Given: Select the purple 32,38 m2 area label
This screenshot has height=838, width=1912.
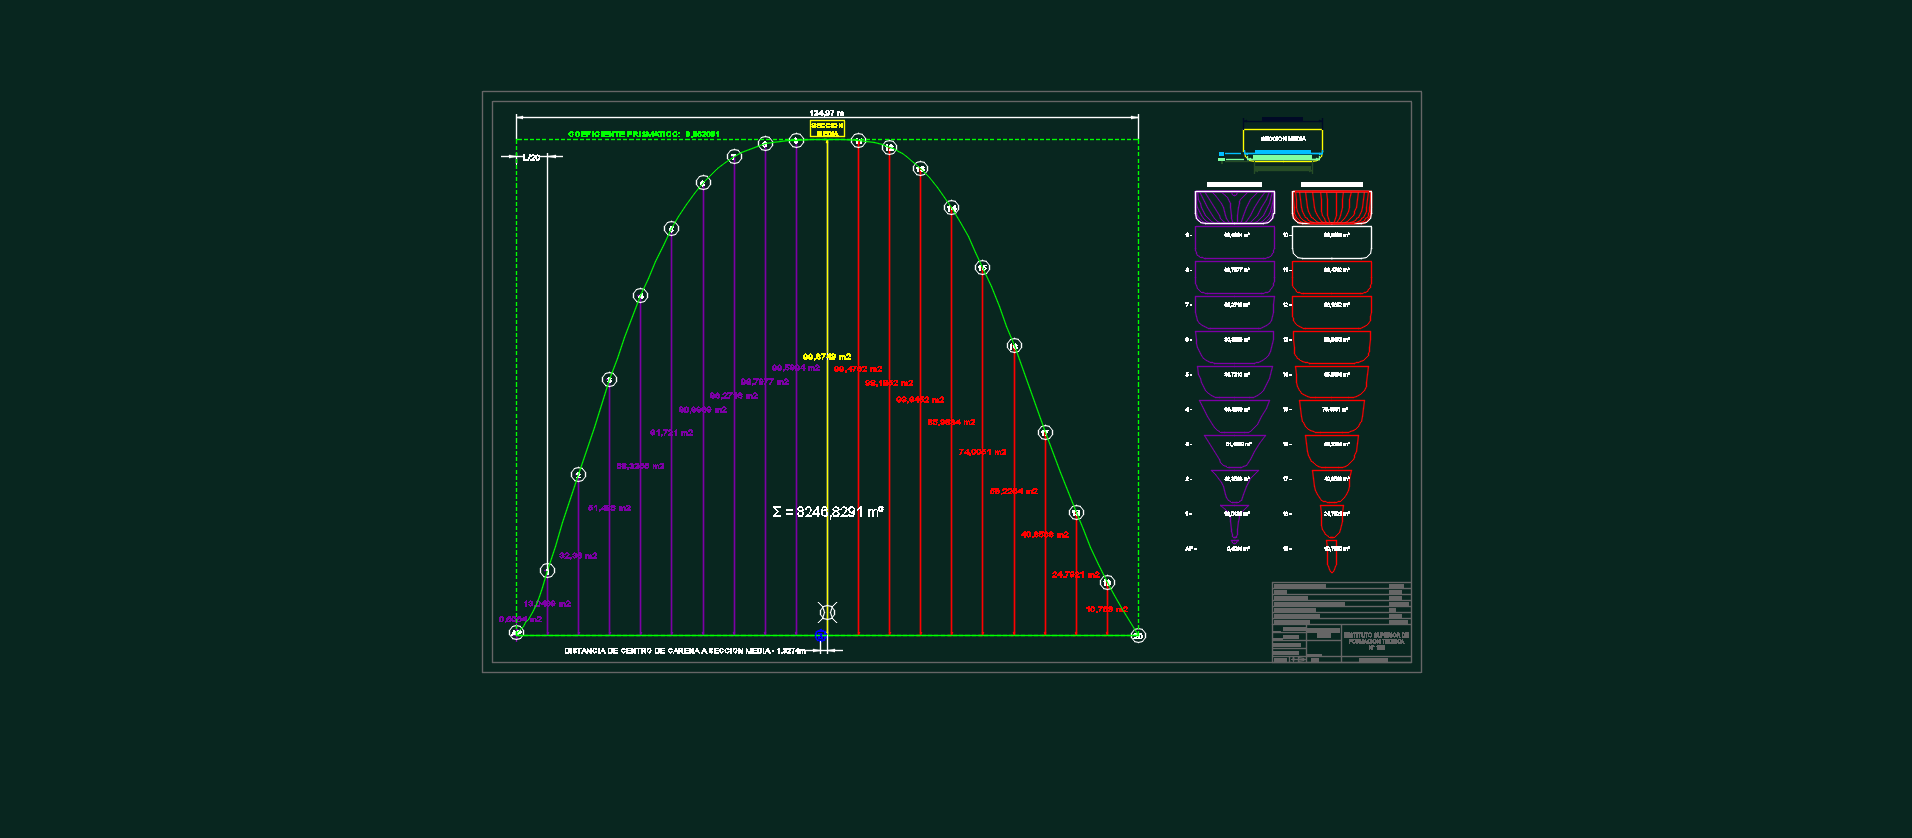Looking at the screenshot, I should [578, 556].
